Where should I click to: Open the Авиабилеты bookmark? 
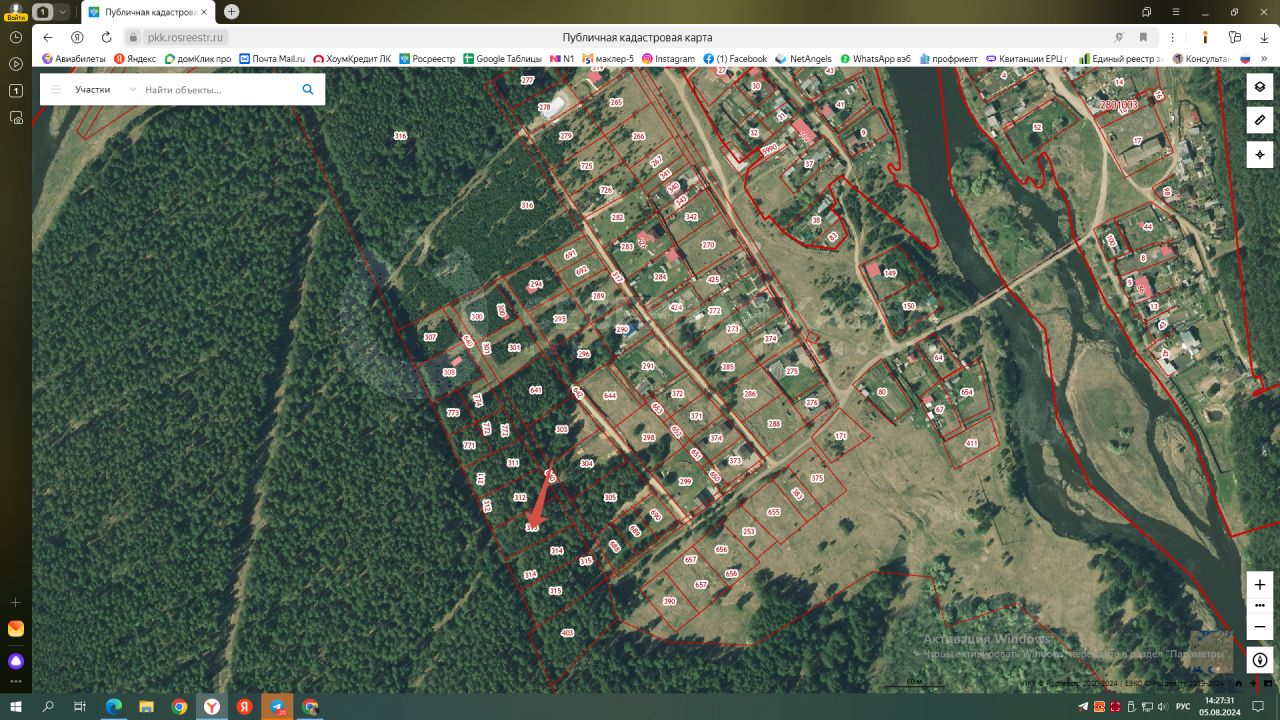75,59
